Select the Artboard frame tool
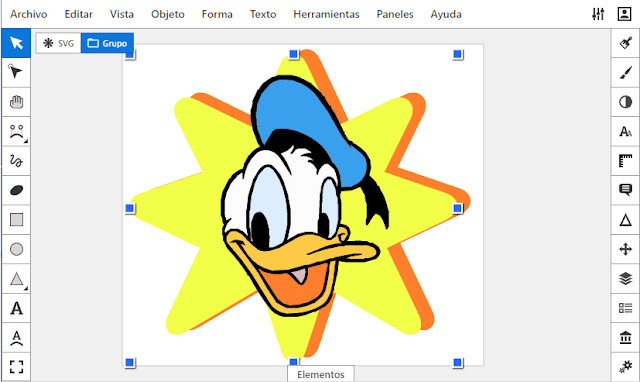This screenshot has height=382, width=640. 16,367
